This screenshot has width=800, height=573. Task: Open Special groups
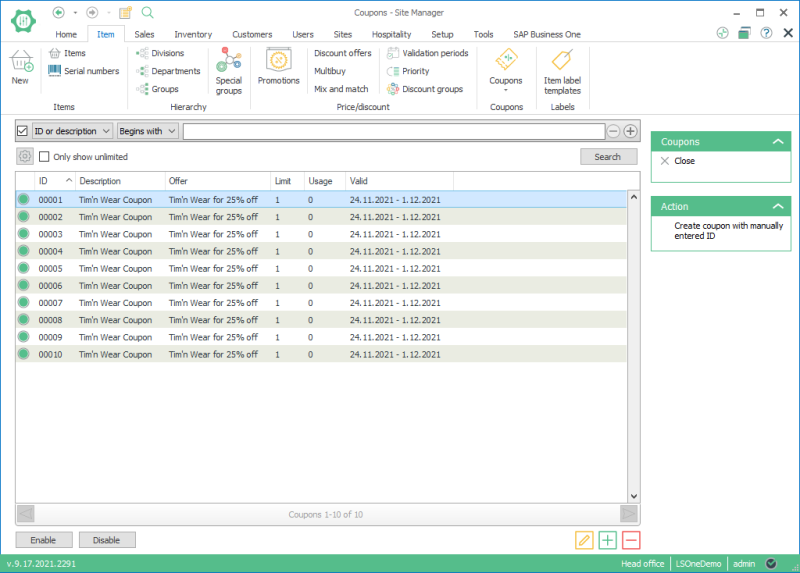pos(229,71)
